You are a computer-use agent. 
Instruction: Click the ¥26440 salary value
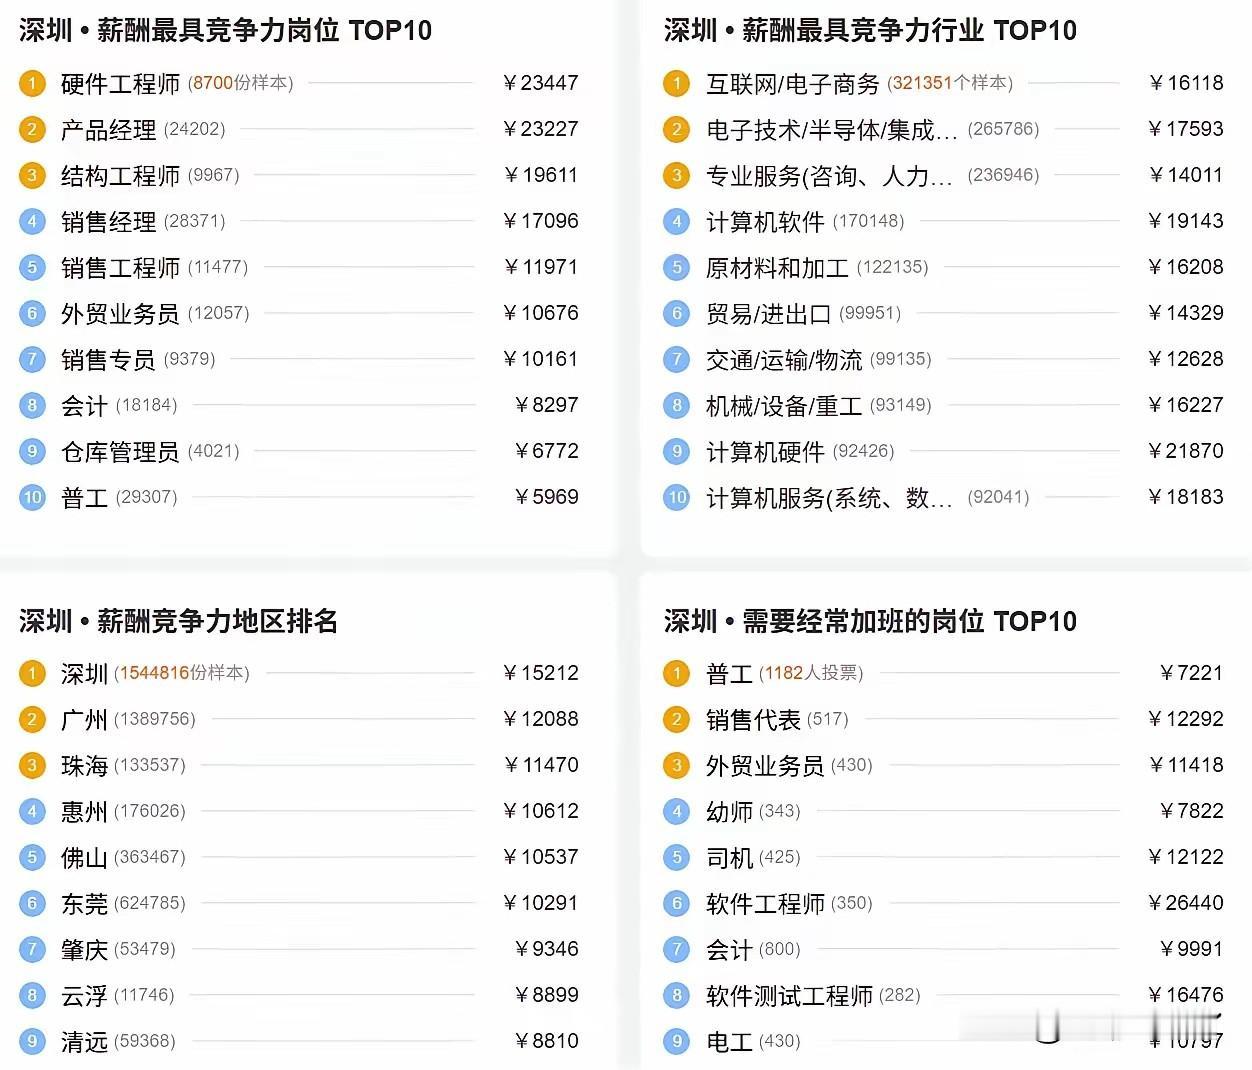1186,903
